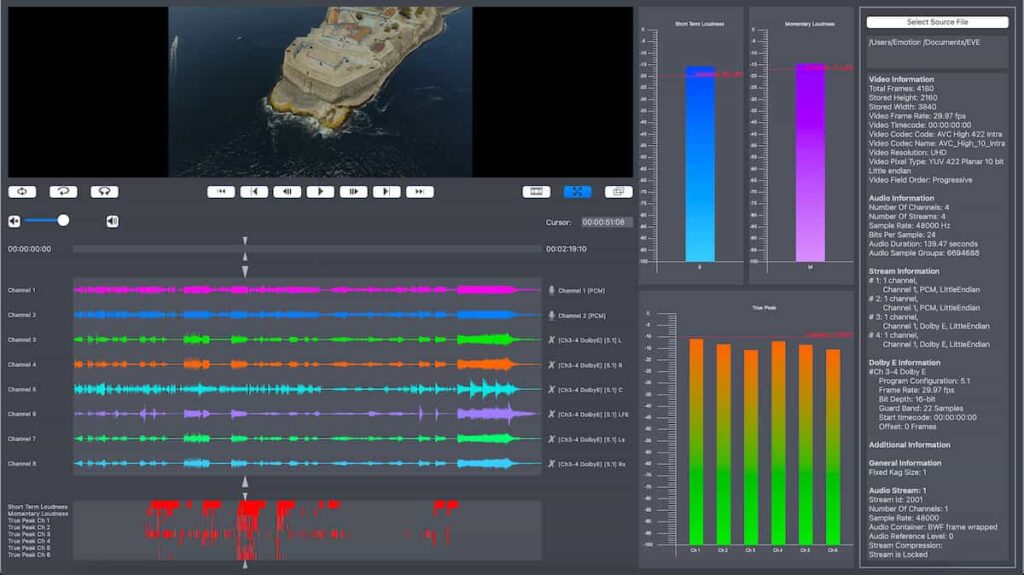Click the Channel 5 cyan waveform
This screenshot has height=575, width=1024.
300,389
